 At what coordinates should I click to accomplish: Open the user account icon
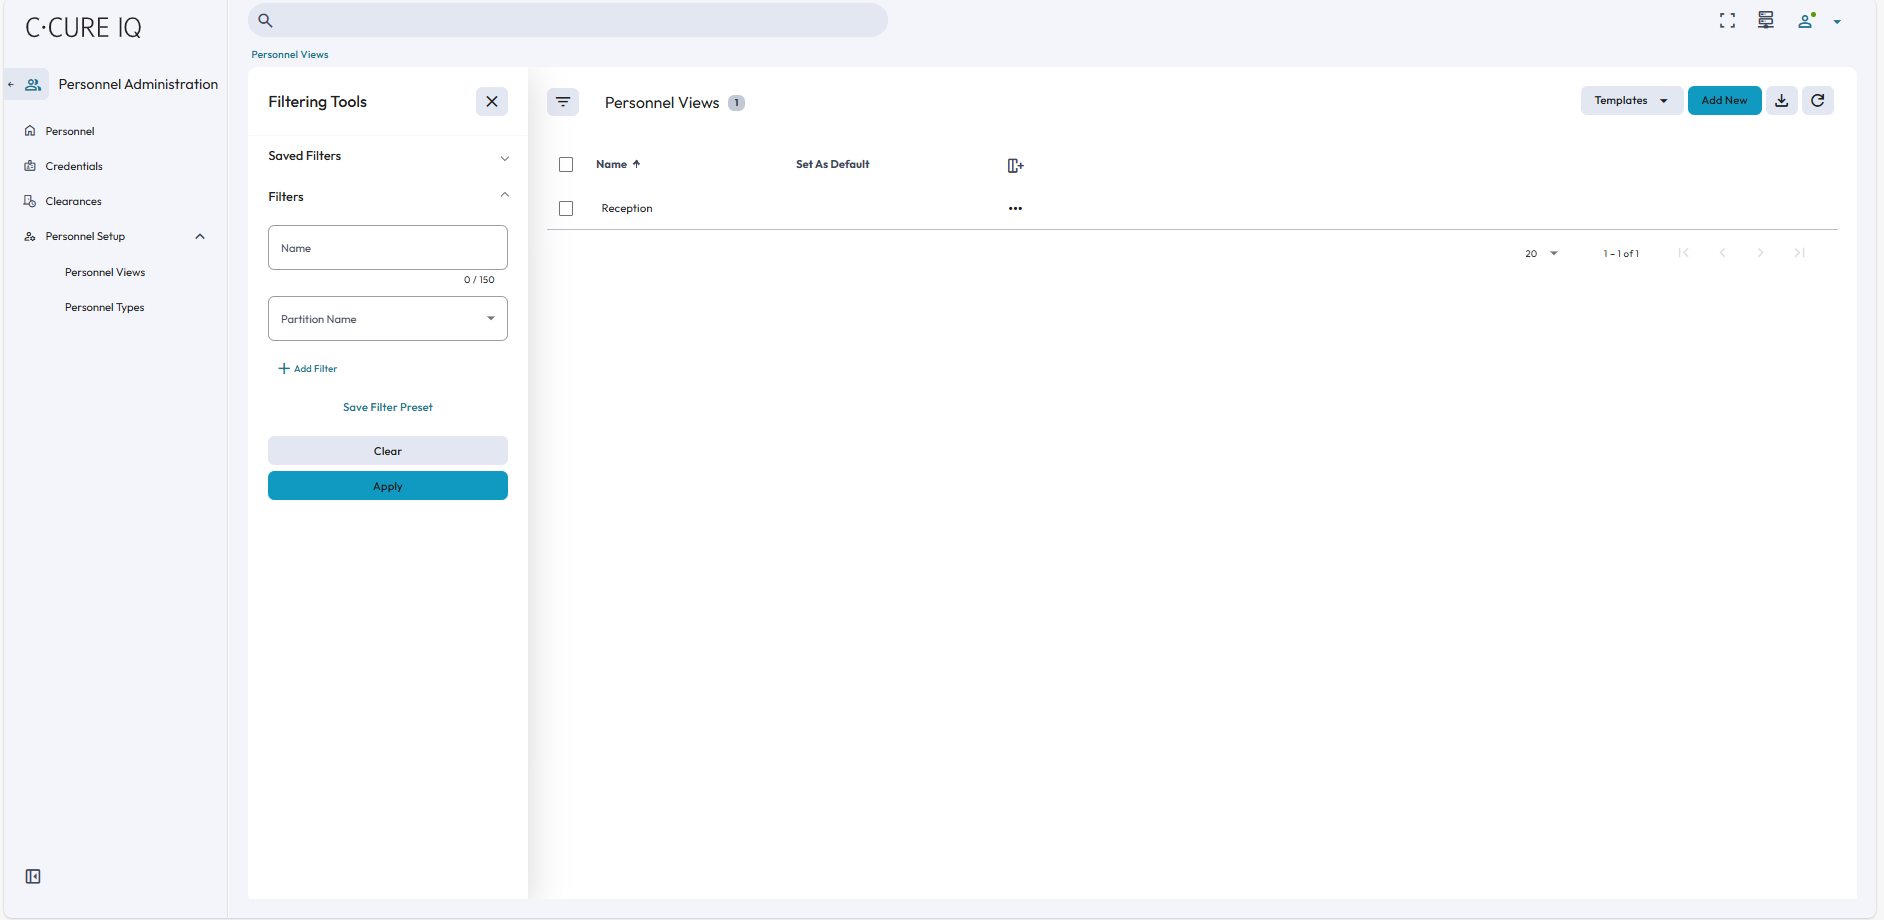tap(1806, 21)
